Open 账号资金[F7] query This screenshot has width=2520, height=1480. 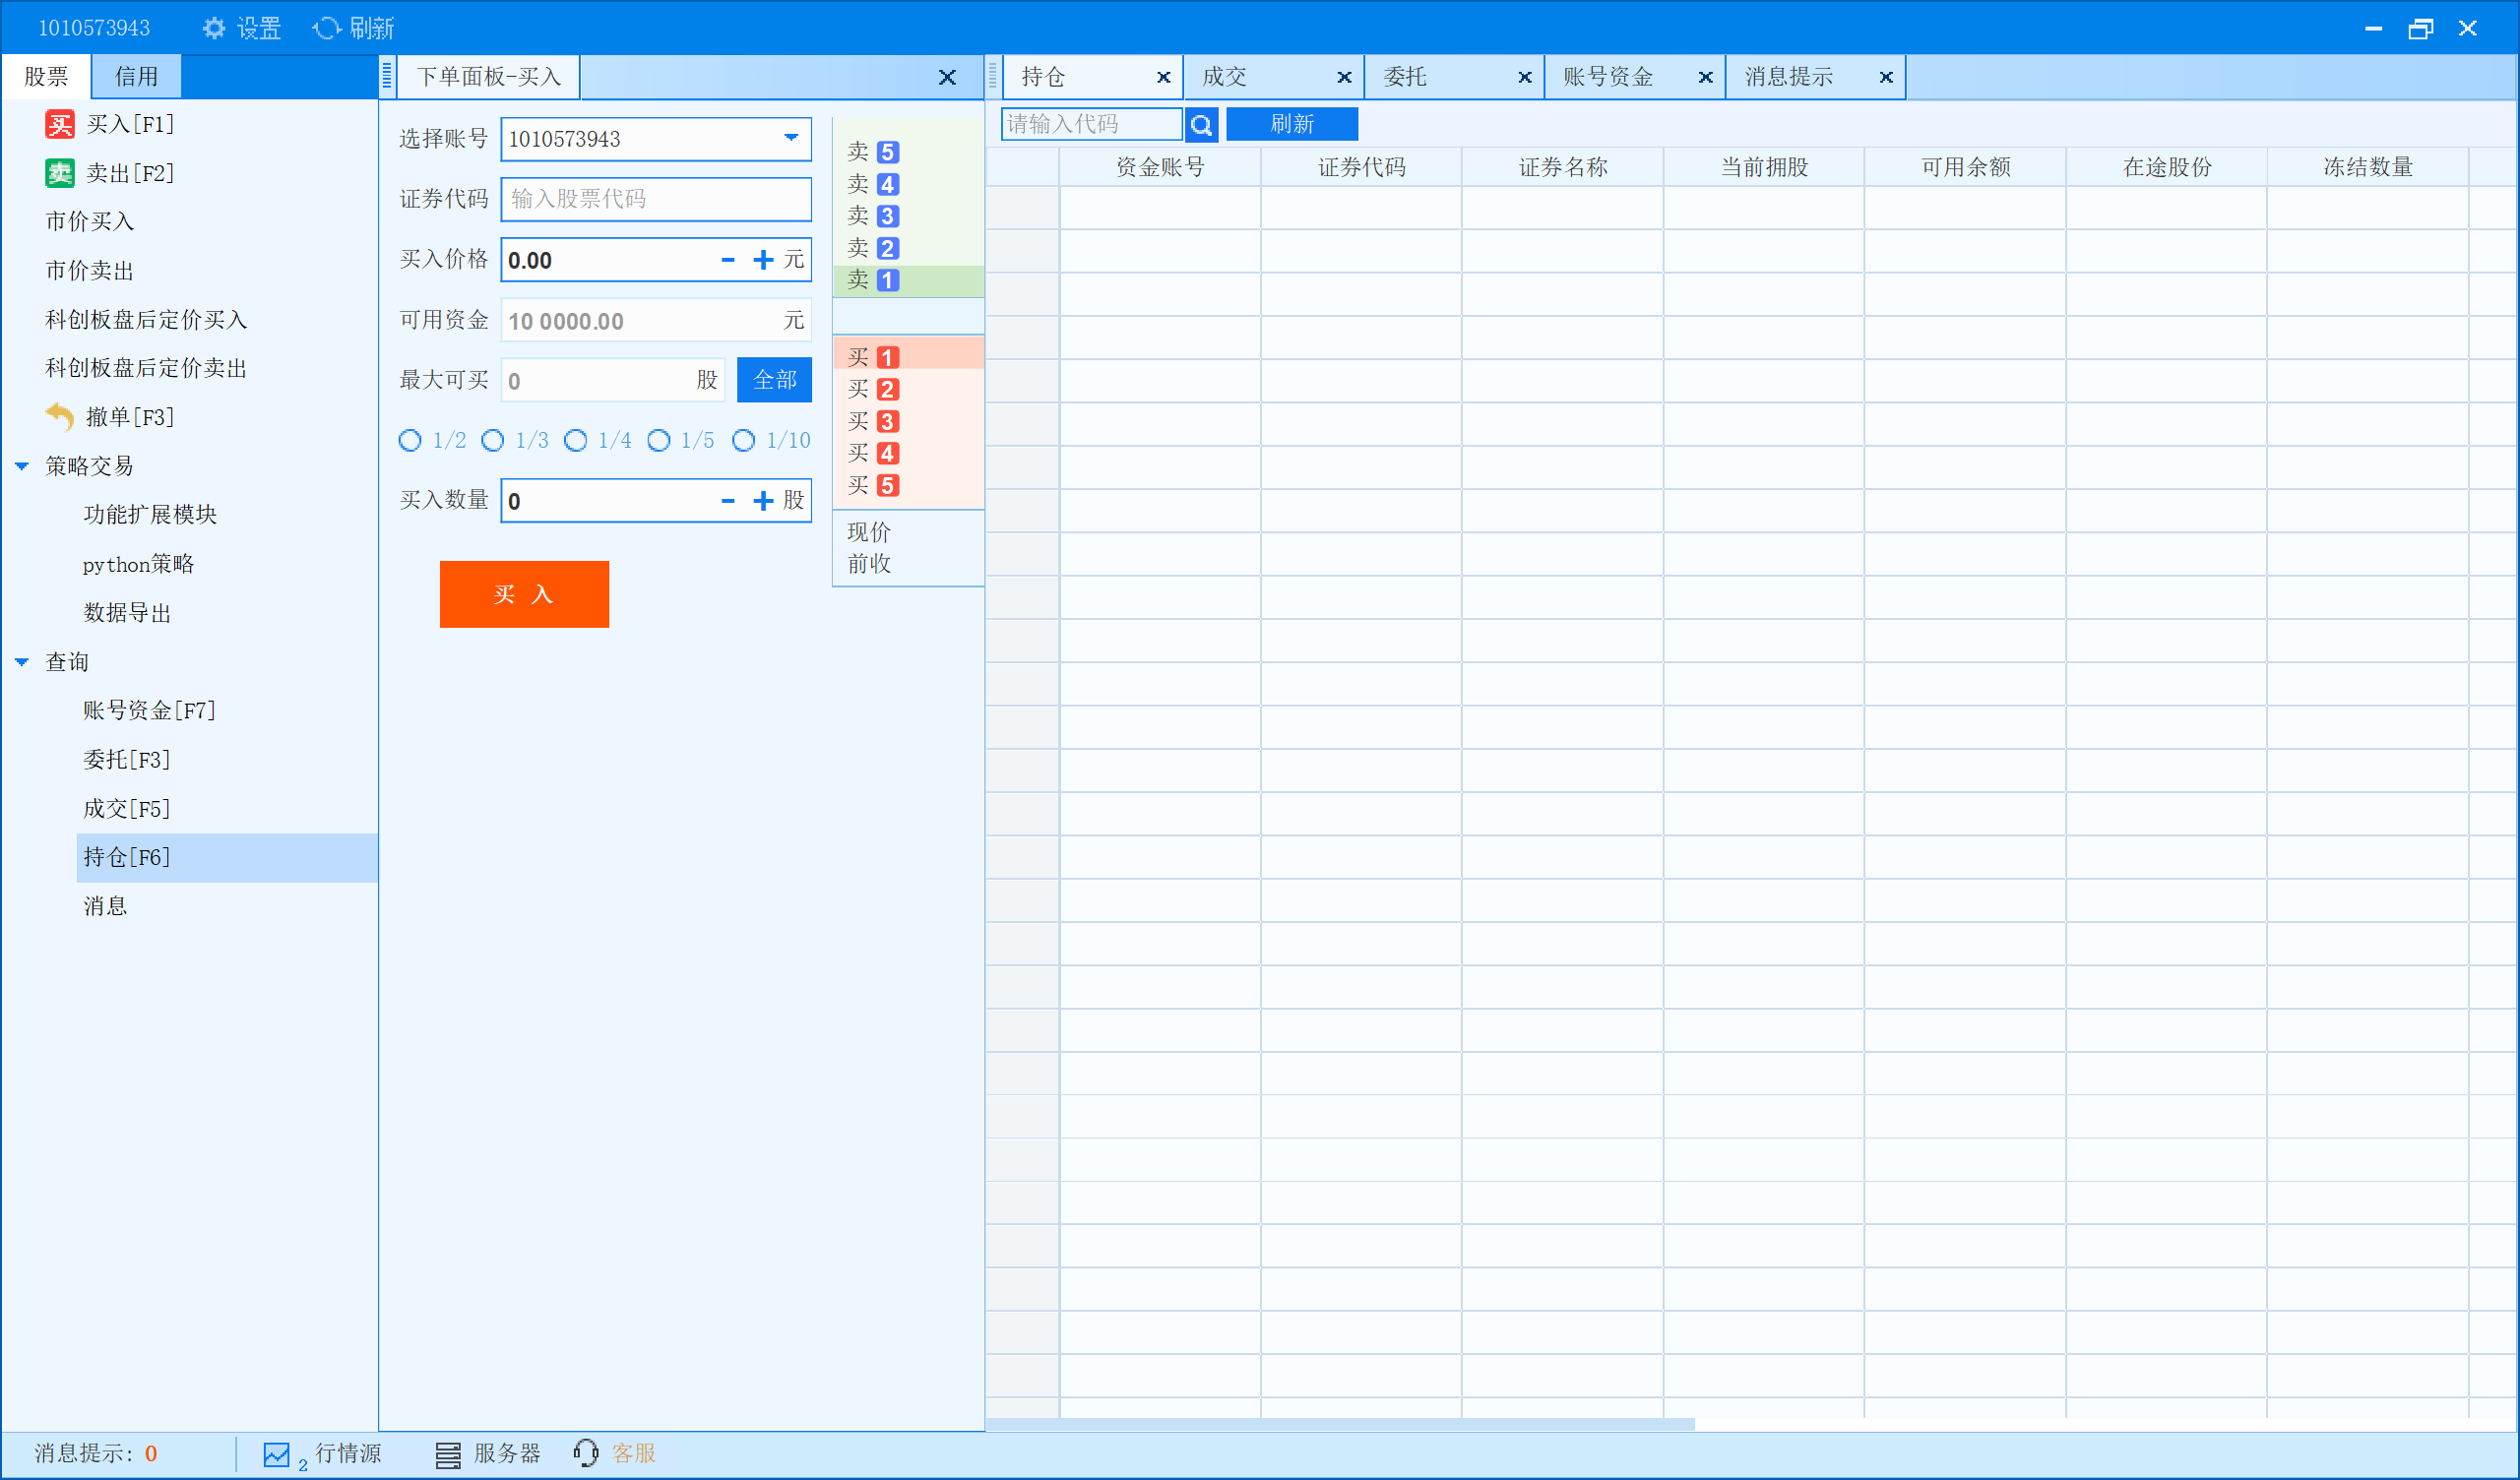coord(150,710)
